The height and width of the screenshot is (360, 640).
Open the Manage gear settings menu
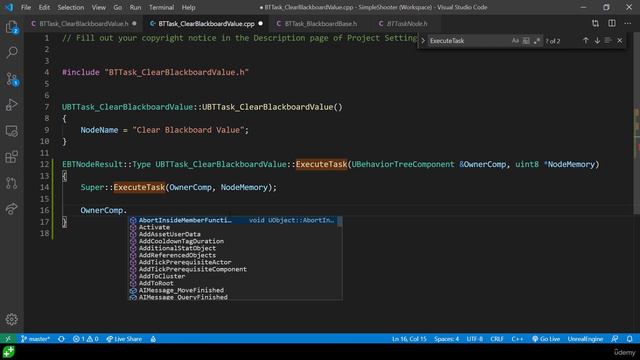click(12, 319)
